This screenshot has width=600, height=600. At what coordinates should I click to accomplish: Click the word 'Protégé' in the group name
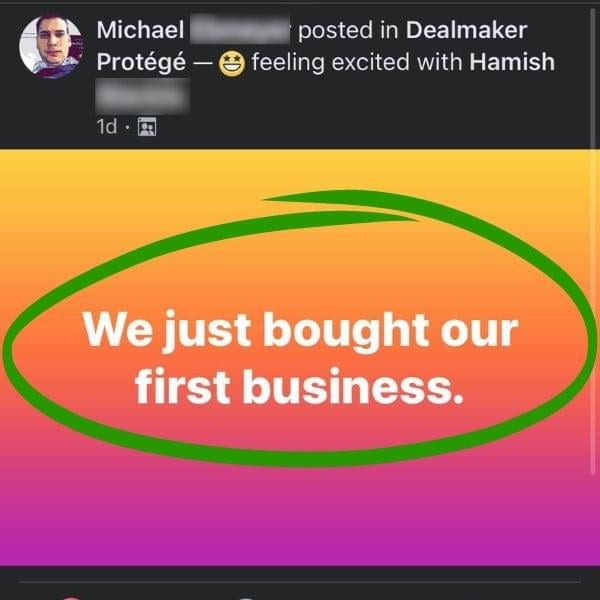point(141,62)
